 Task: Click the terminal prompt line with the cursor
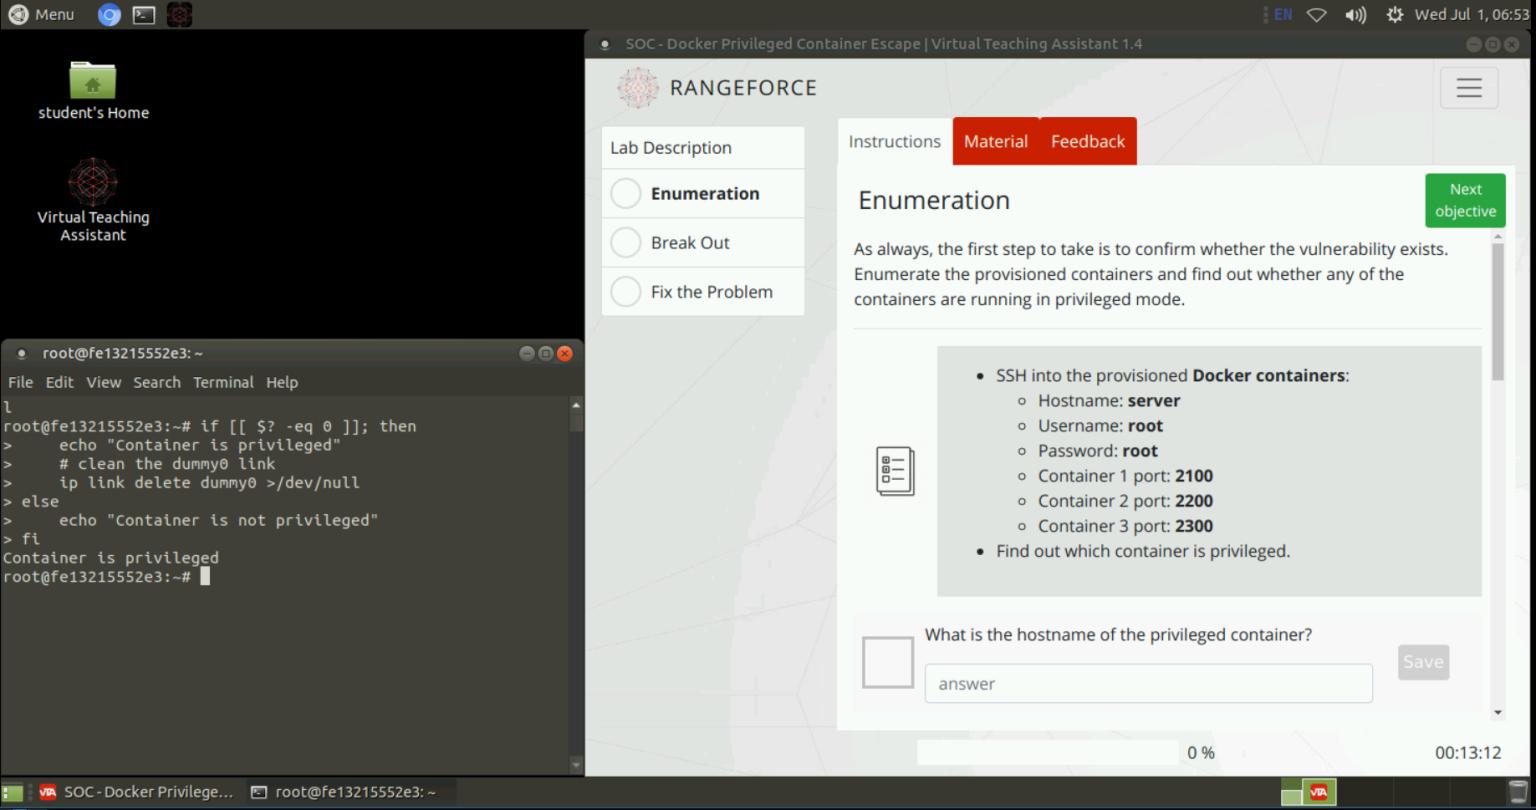click(x=106, y=577)
